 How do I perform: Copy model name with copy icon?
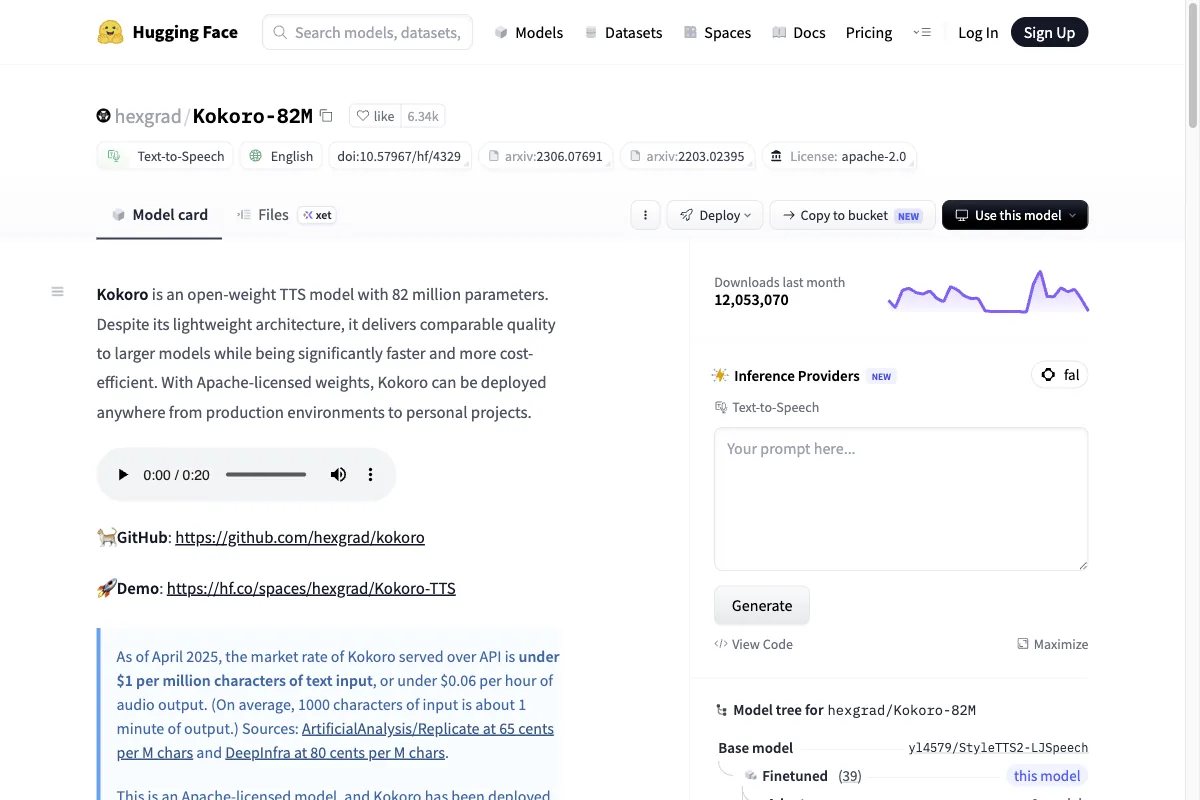(326, 116)
